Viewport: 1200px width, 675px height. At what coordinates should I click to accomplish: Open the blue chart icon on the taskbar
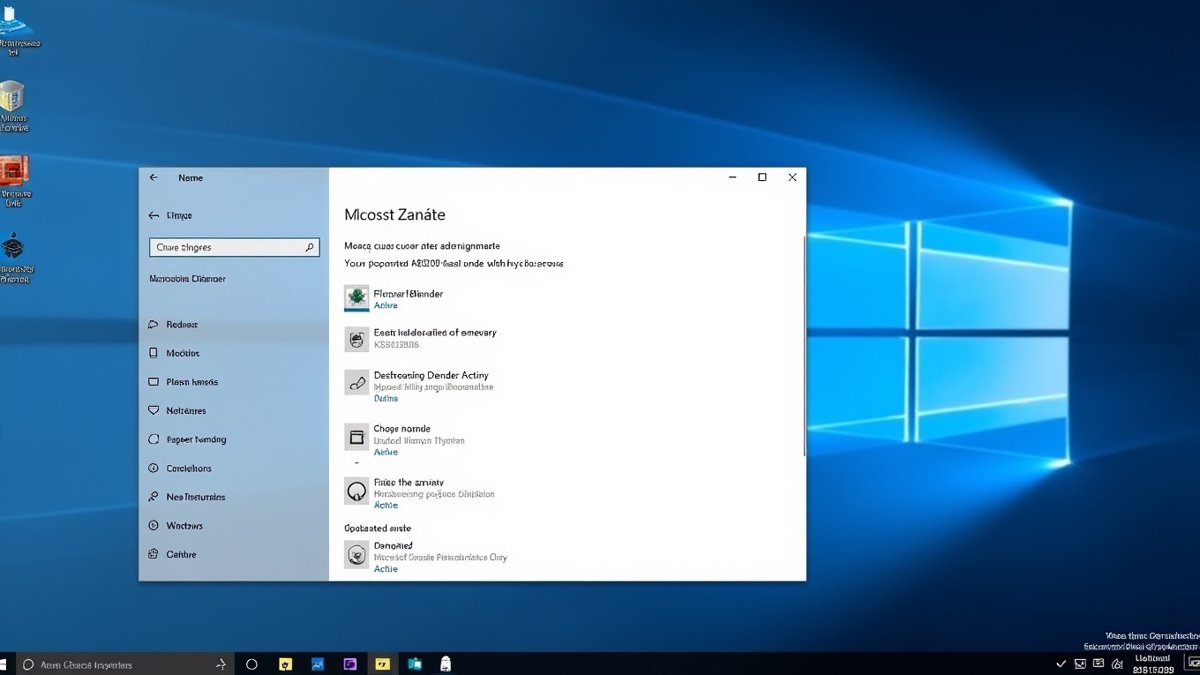click(x=317, y=664)
